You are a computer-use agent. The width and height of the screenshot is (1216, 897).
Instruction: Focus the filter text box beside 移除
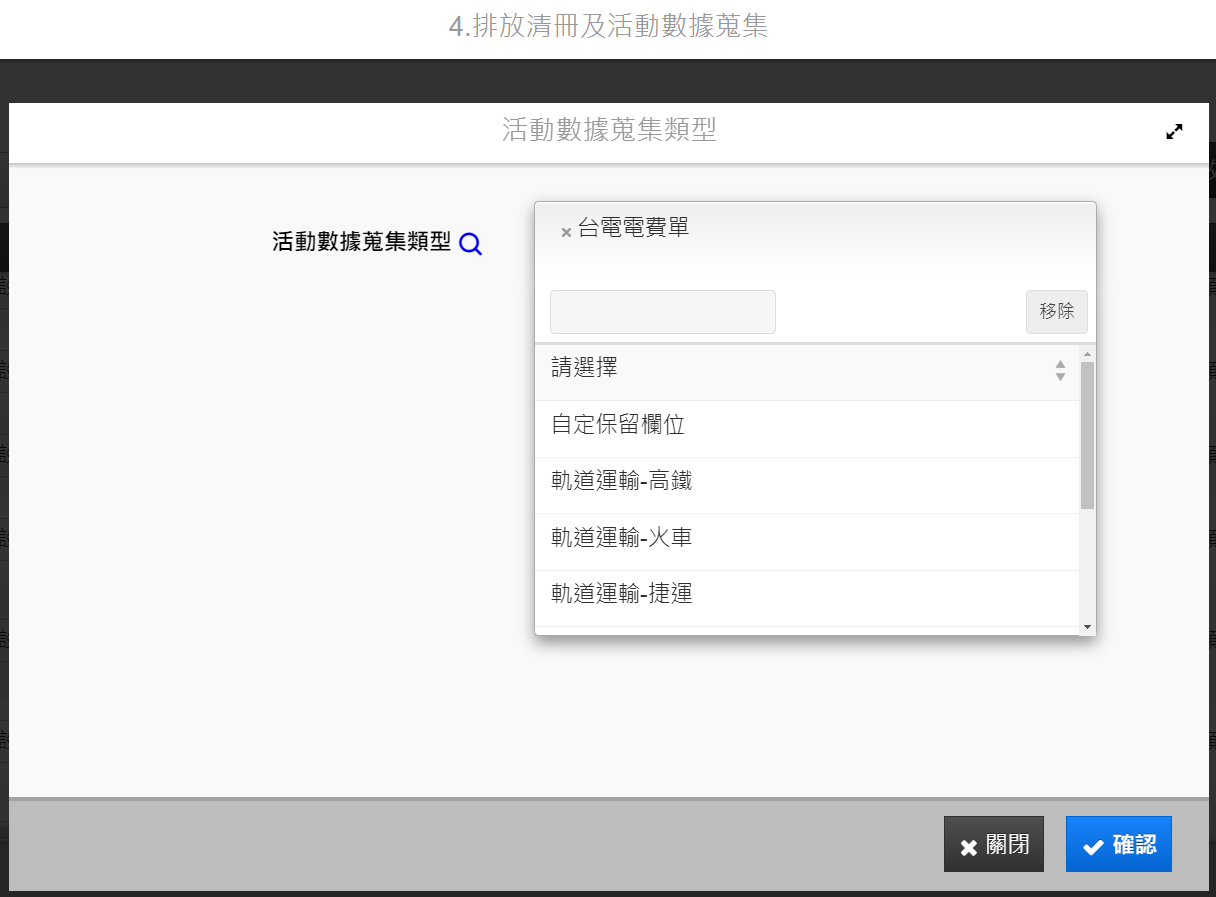coord(662,312)
